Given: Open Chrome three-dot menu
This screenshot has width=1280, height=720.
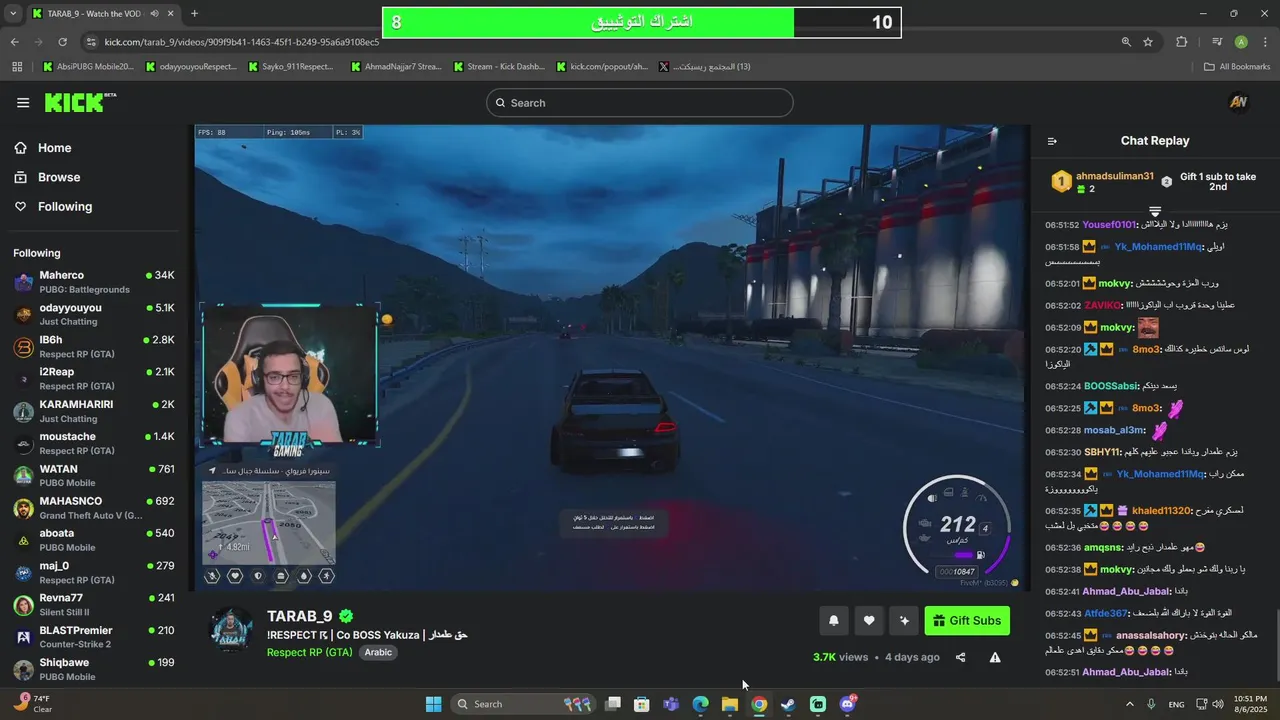Looking at the screenshot, I should tap(1264, 42).
